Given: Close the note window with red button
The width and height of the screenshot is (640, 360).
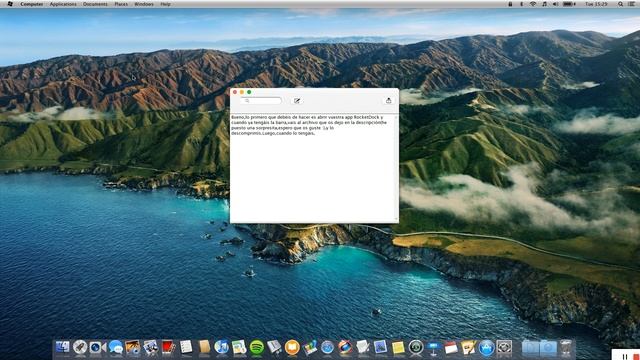Looking at the screenshot, I should click(235, 92).
